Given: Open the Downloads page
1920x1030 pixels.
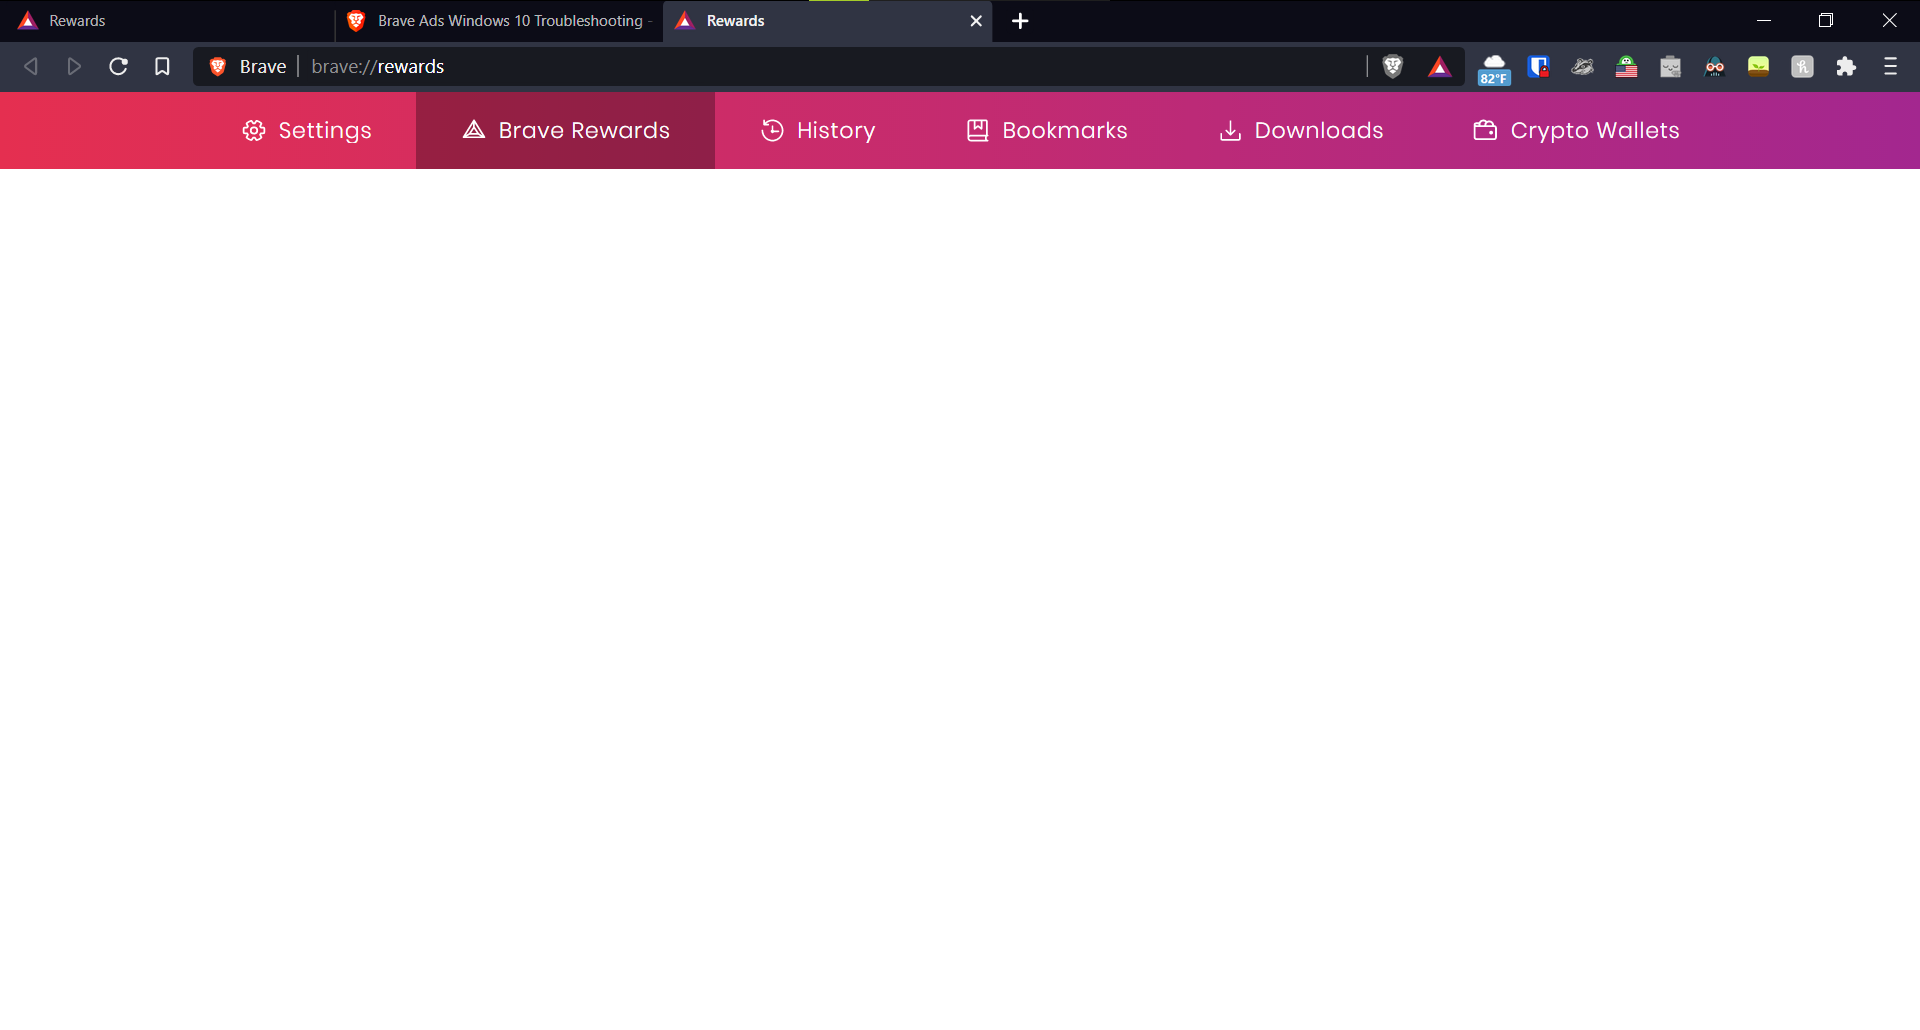Looking at the screenshot, I should pyautogui.click(x=1301, y=130).
